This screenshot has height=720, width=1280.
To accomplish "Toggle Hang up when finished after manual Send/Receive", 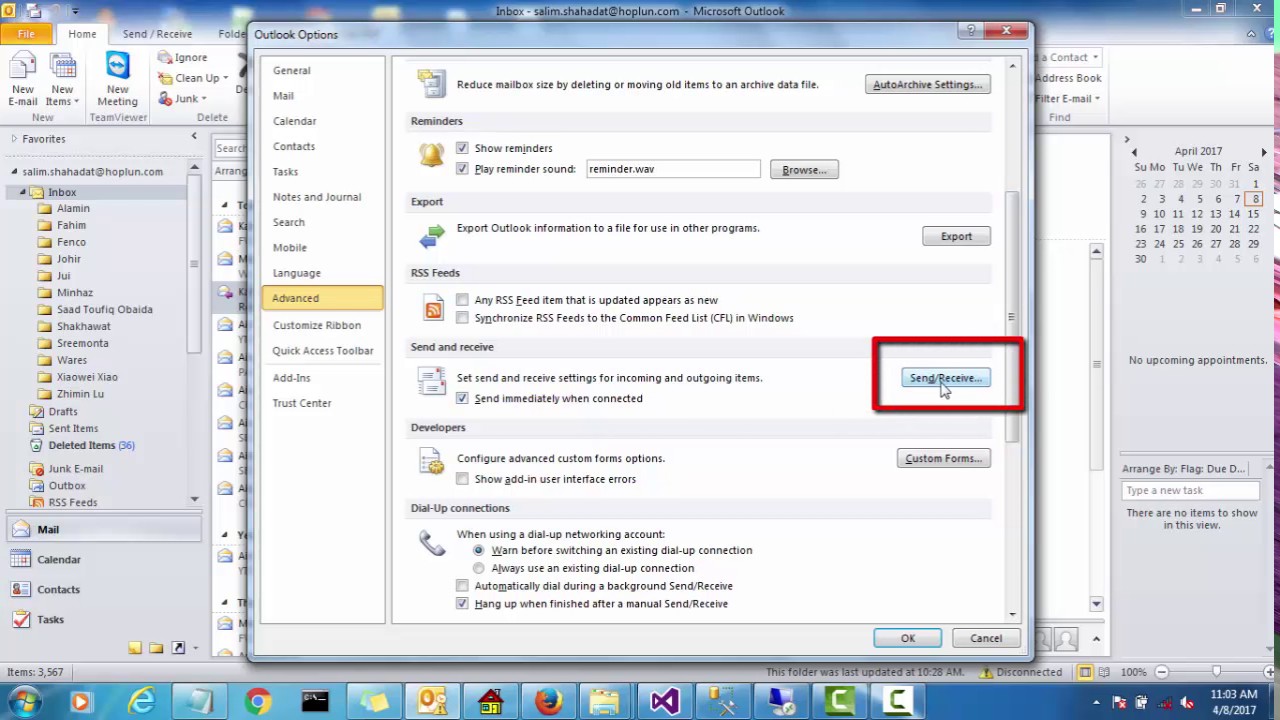I will click(x=462, y=604).
